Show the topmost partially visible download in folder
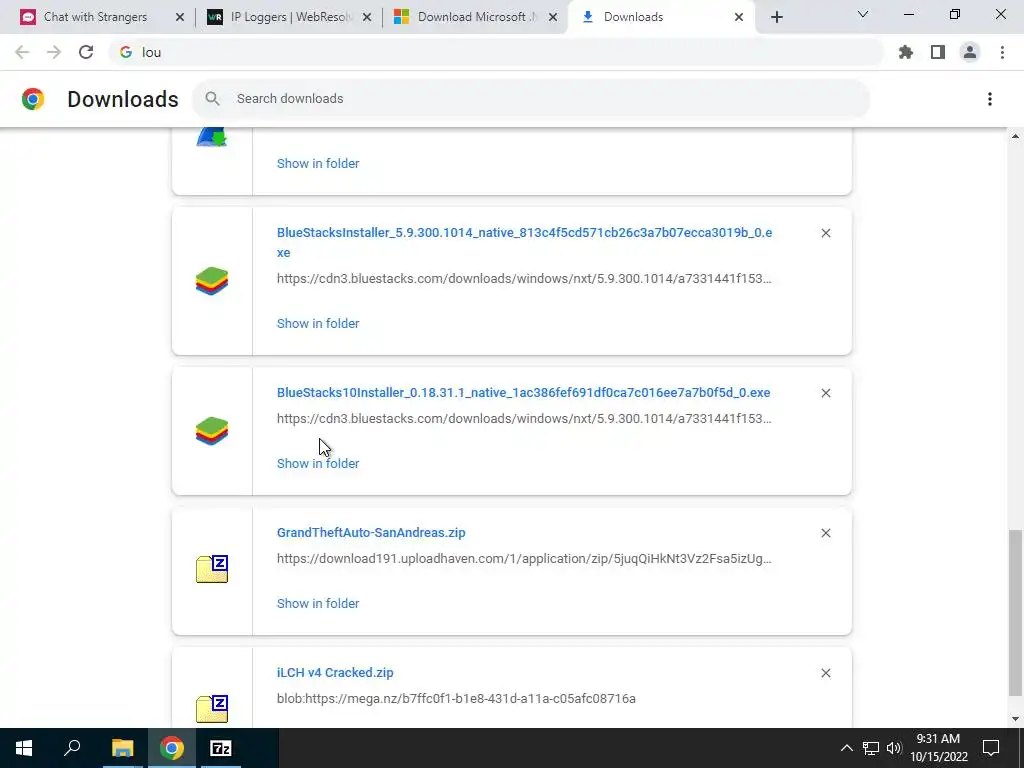This screenshot has width=1024, height=768. pos(318,163)
